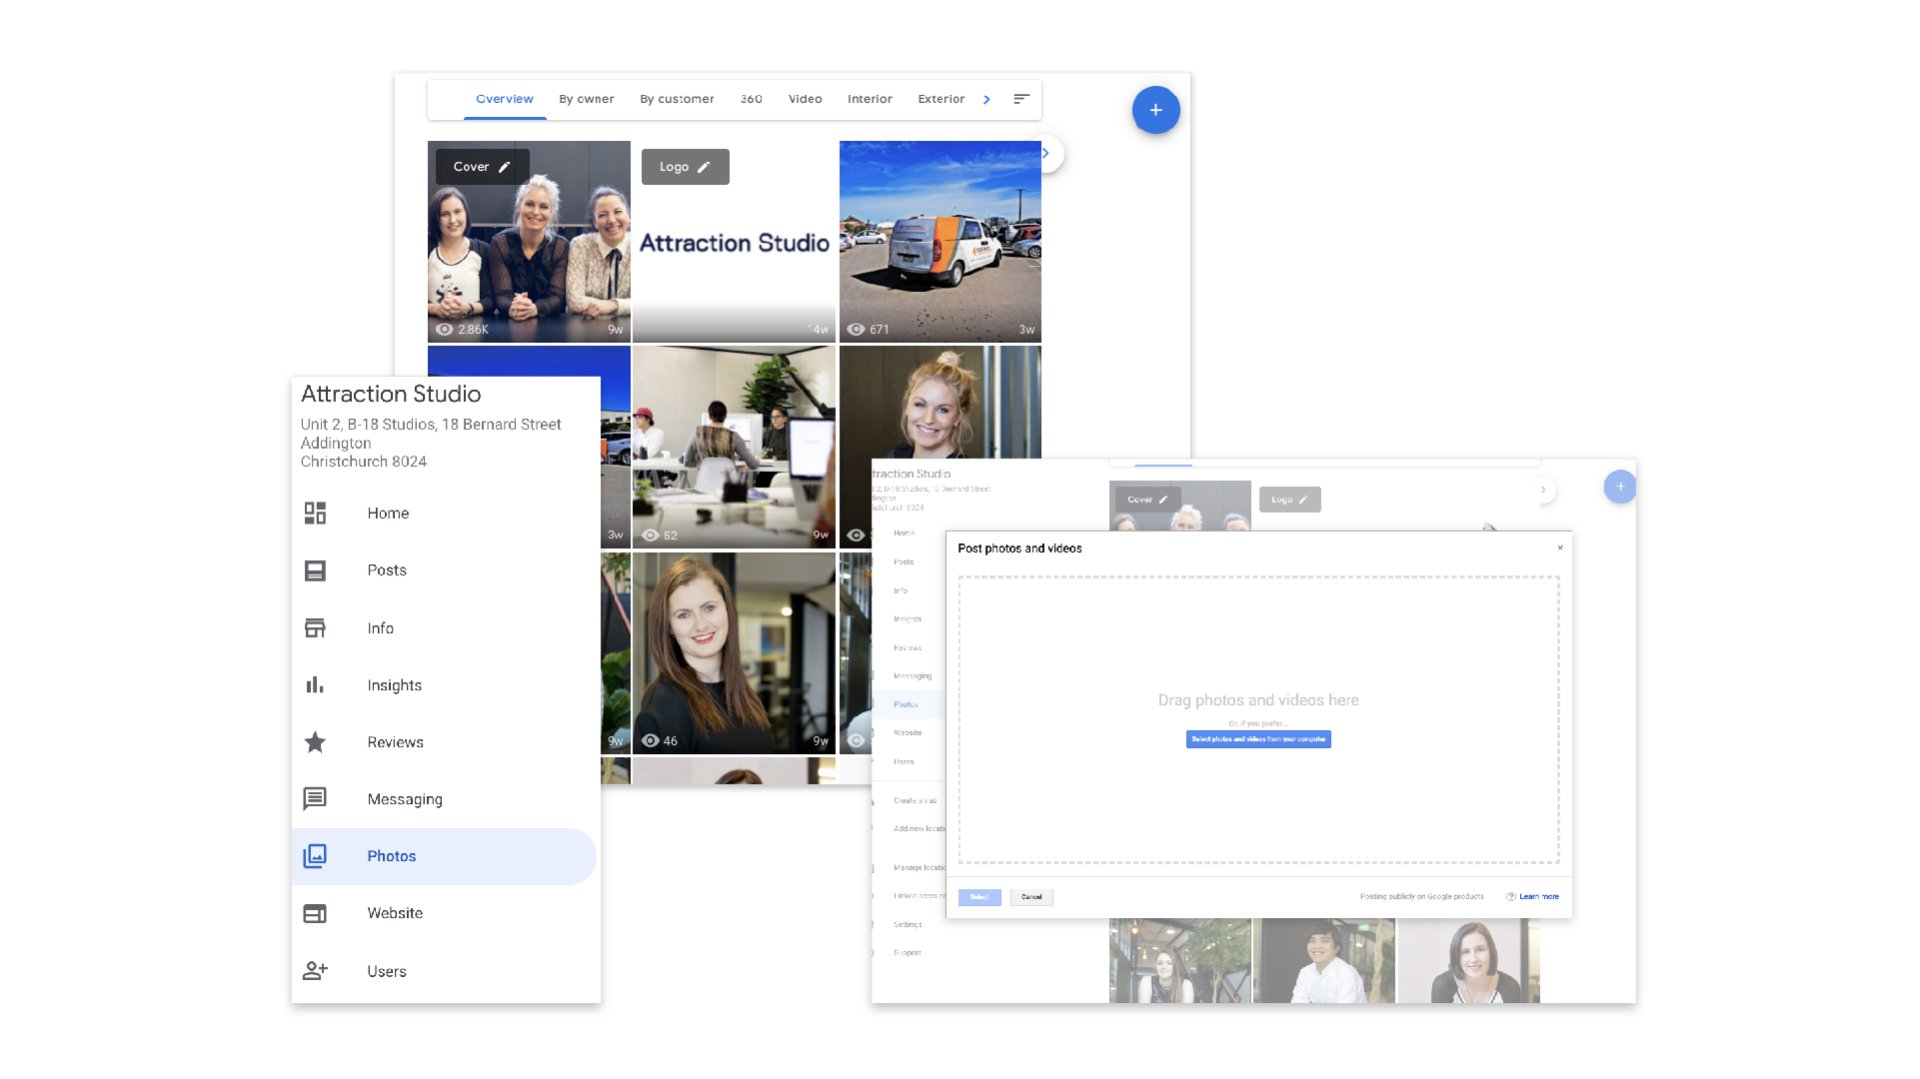Select the 360 photos tab
The width and height of the screenshot is (1920, 1079).
pos(751,99)
